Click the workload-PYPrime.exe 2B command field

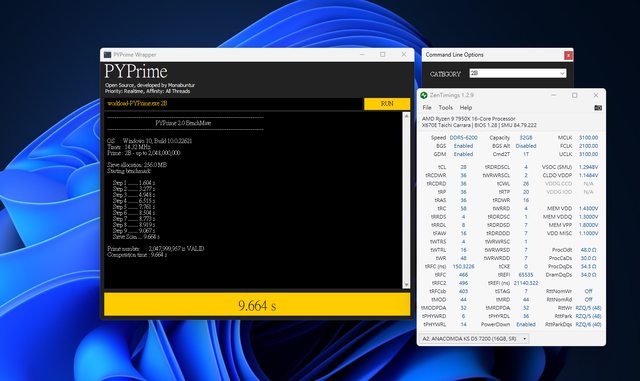[x=233, y=104]
